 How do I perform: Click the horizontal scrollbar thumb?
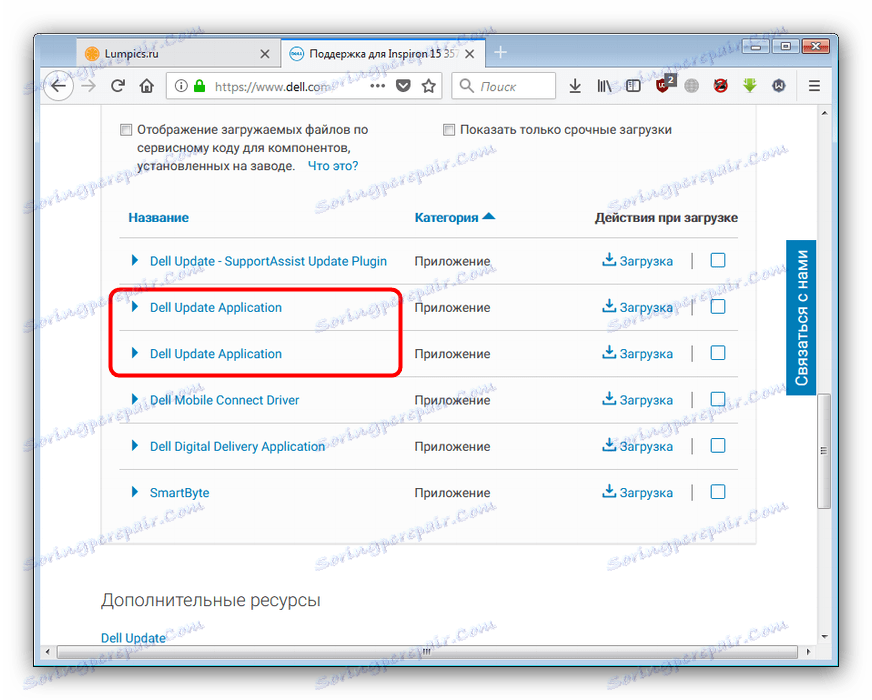coord(427,652)
